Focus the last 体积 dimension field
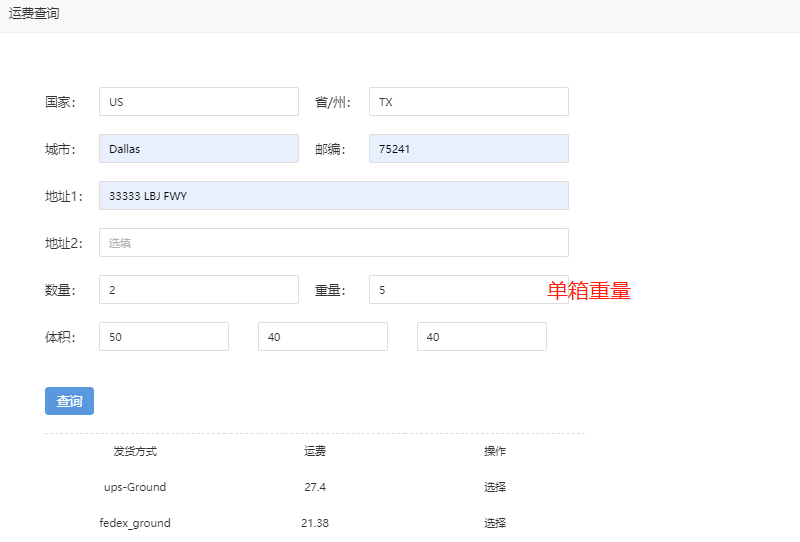 point(481,336)
